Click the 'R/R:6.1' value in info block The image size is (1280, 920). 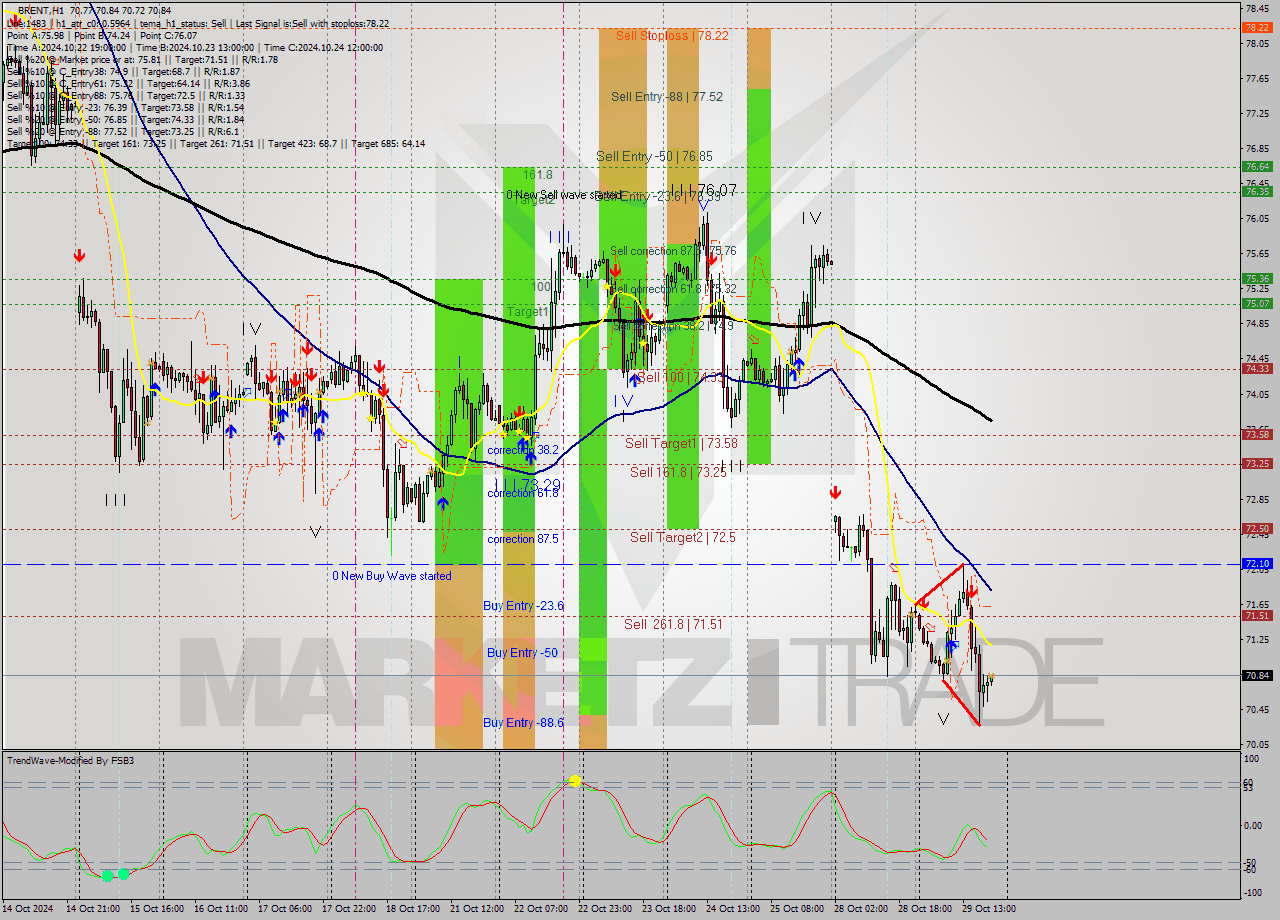[x=222, y=131]
